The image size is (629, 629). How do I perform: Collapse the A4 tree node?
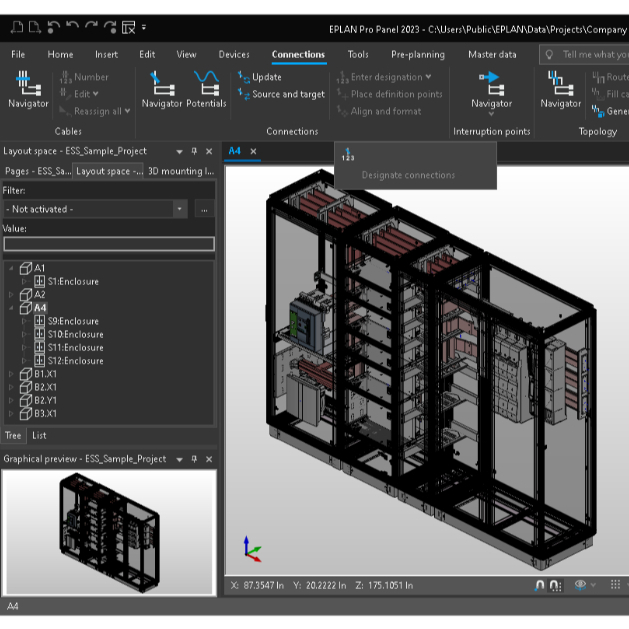[11, 308]
